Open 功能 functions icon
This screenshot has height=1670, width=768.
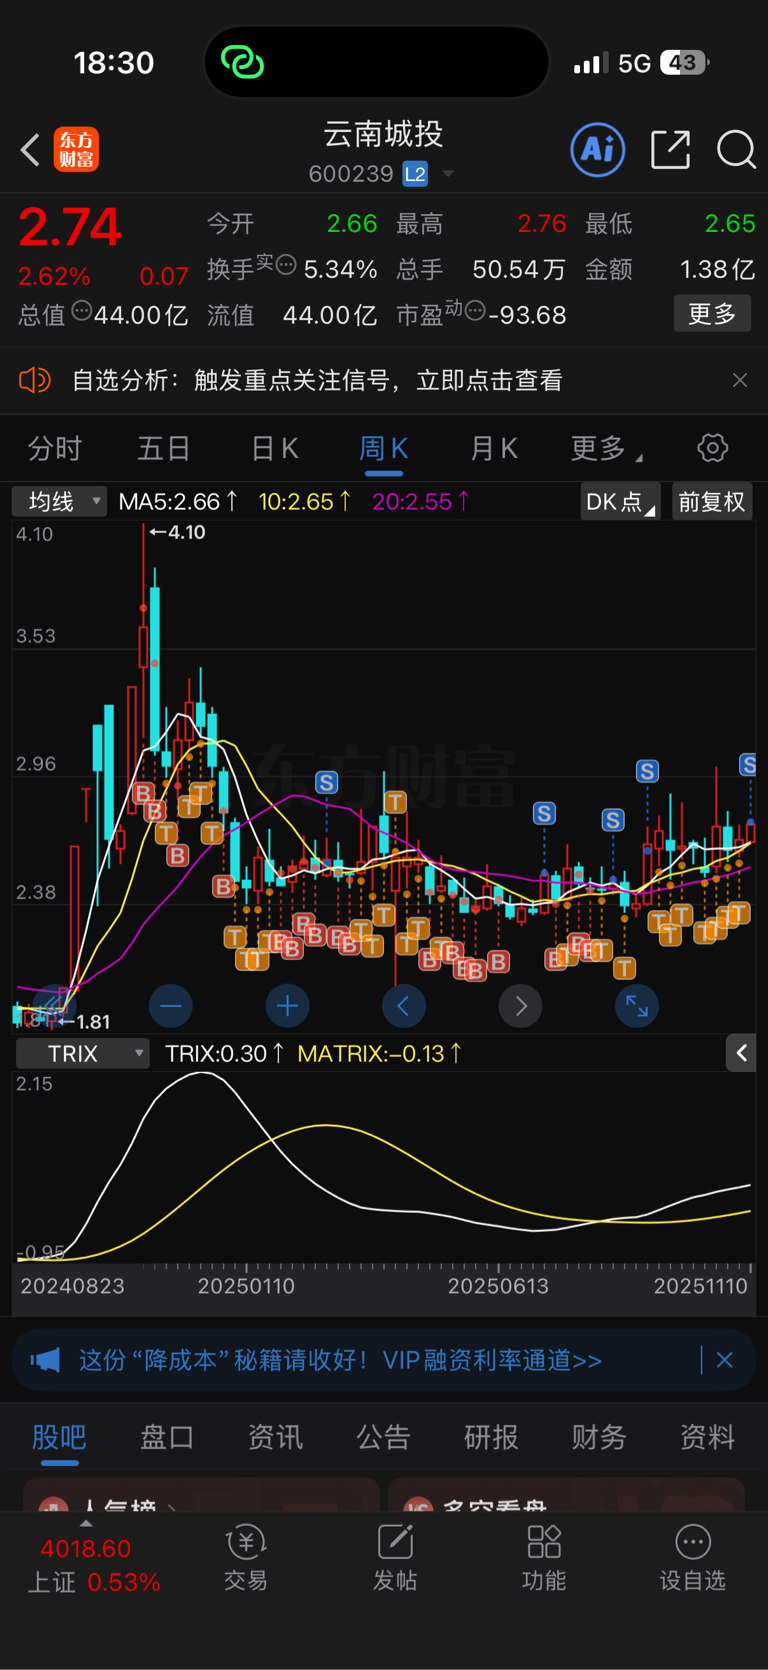click(544, 1557)
